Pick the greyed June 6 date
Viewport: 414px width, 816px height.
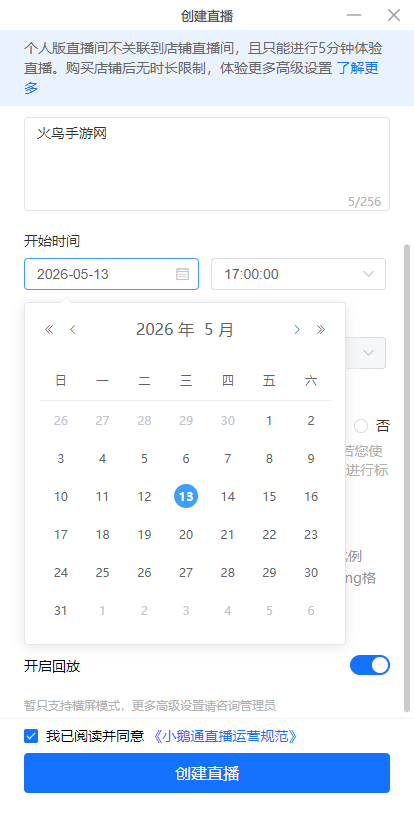click(x=311, y=610)
